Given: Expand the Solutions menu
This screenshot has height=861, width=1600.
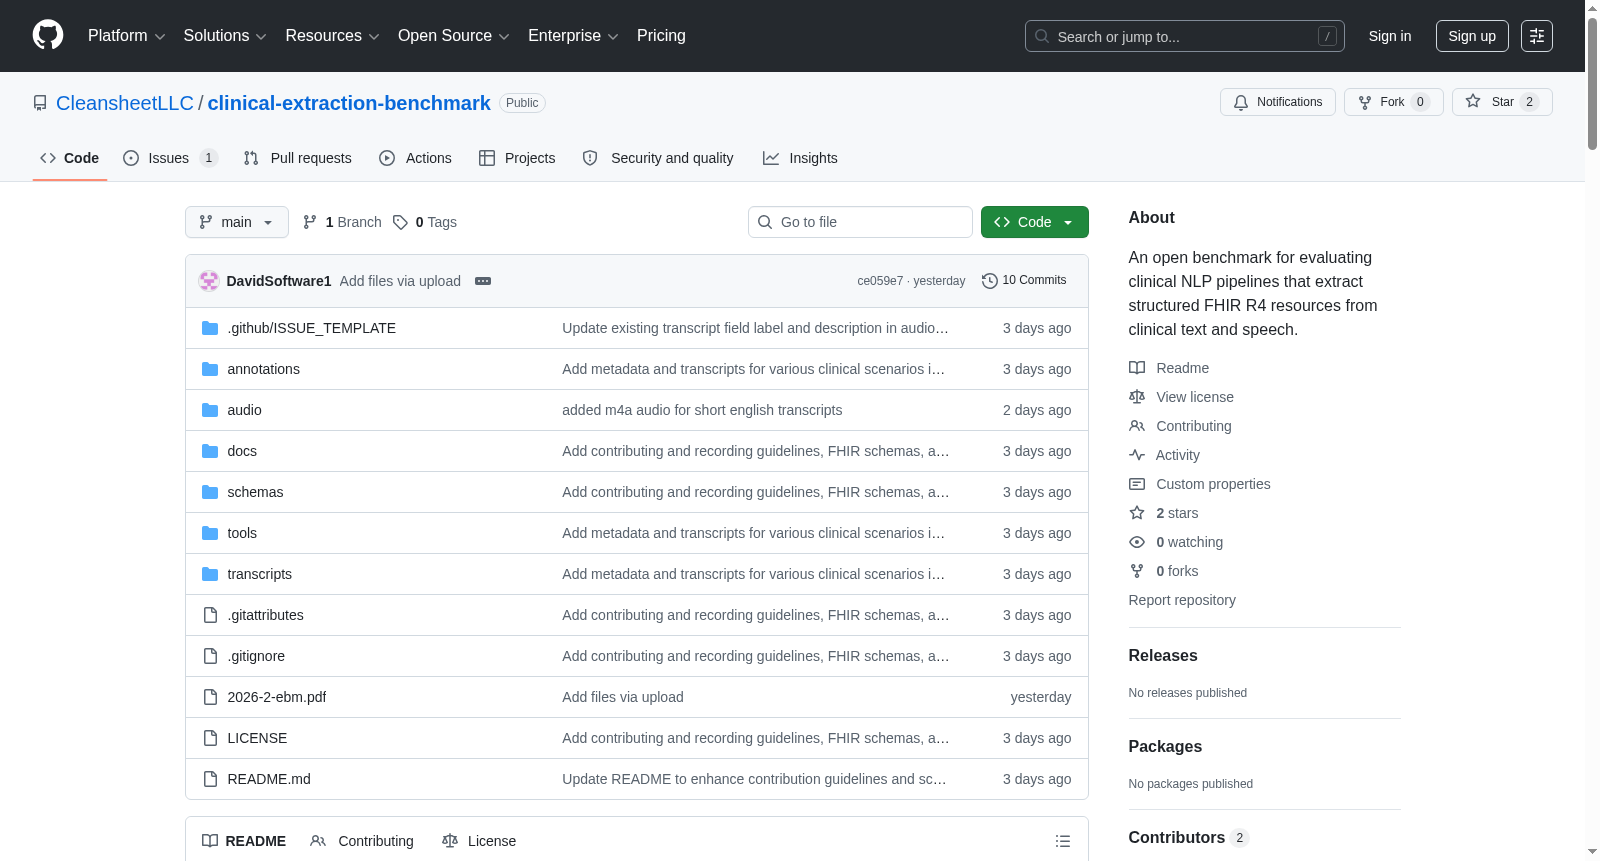Looking at the screenshot, I should (x=225, y=36).
